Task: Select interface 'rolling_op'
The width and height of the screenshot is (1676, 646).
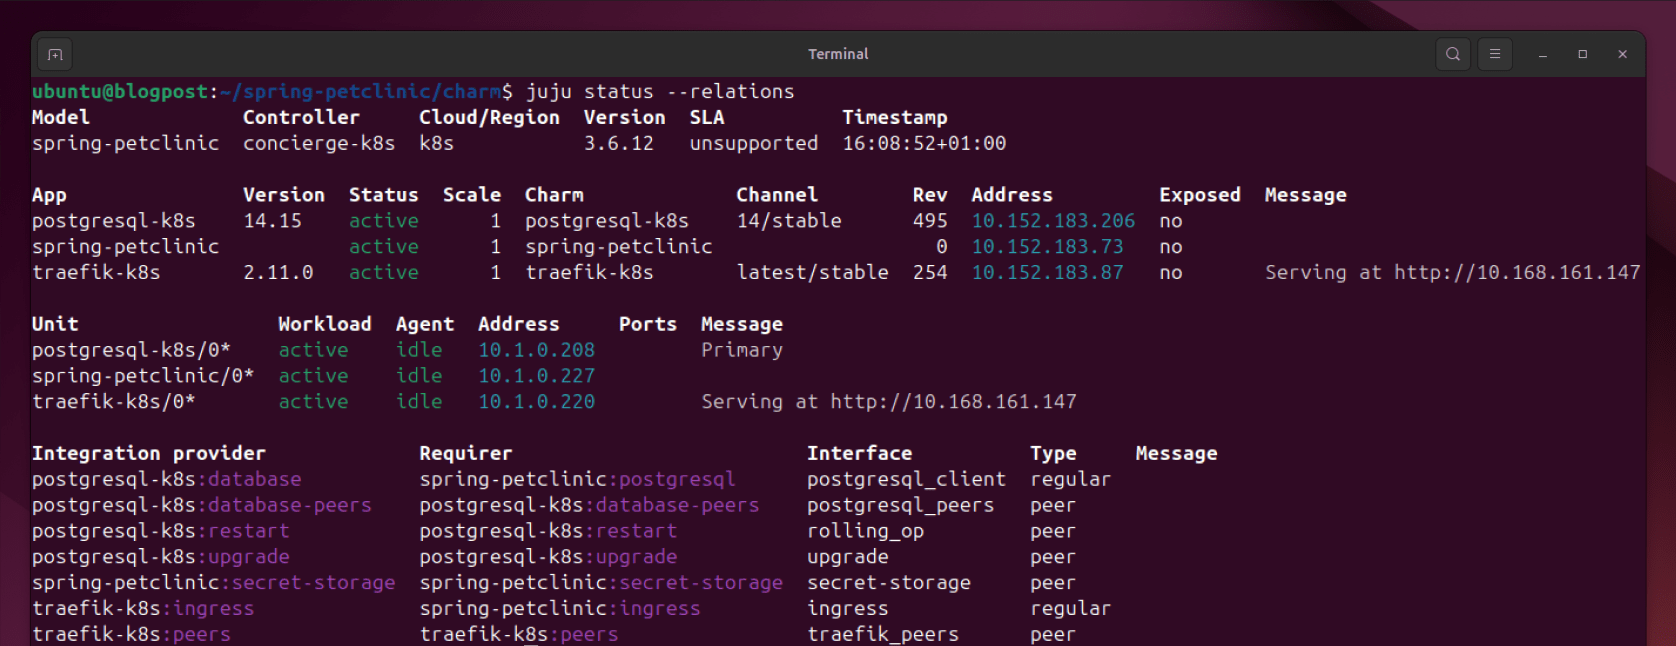Action: [x=866, y=531]
